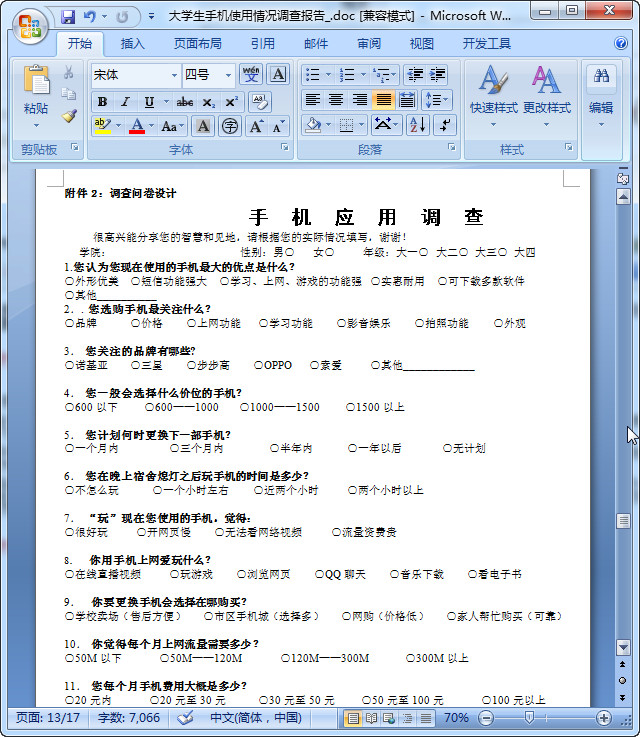Screen dimensions: 640x737
Task: Expand numbering list options arrow
Action: click(363, 75)
